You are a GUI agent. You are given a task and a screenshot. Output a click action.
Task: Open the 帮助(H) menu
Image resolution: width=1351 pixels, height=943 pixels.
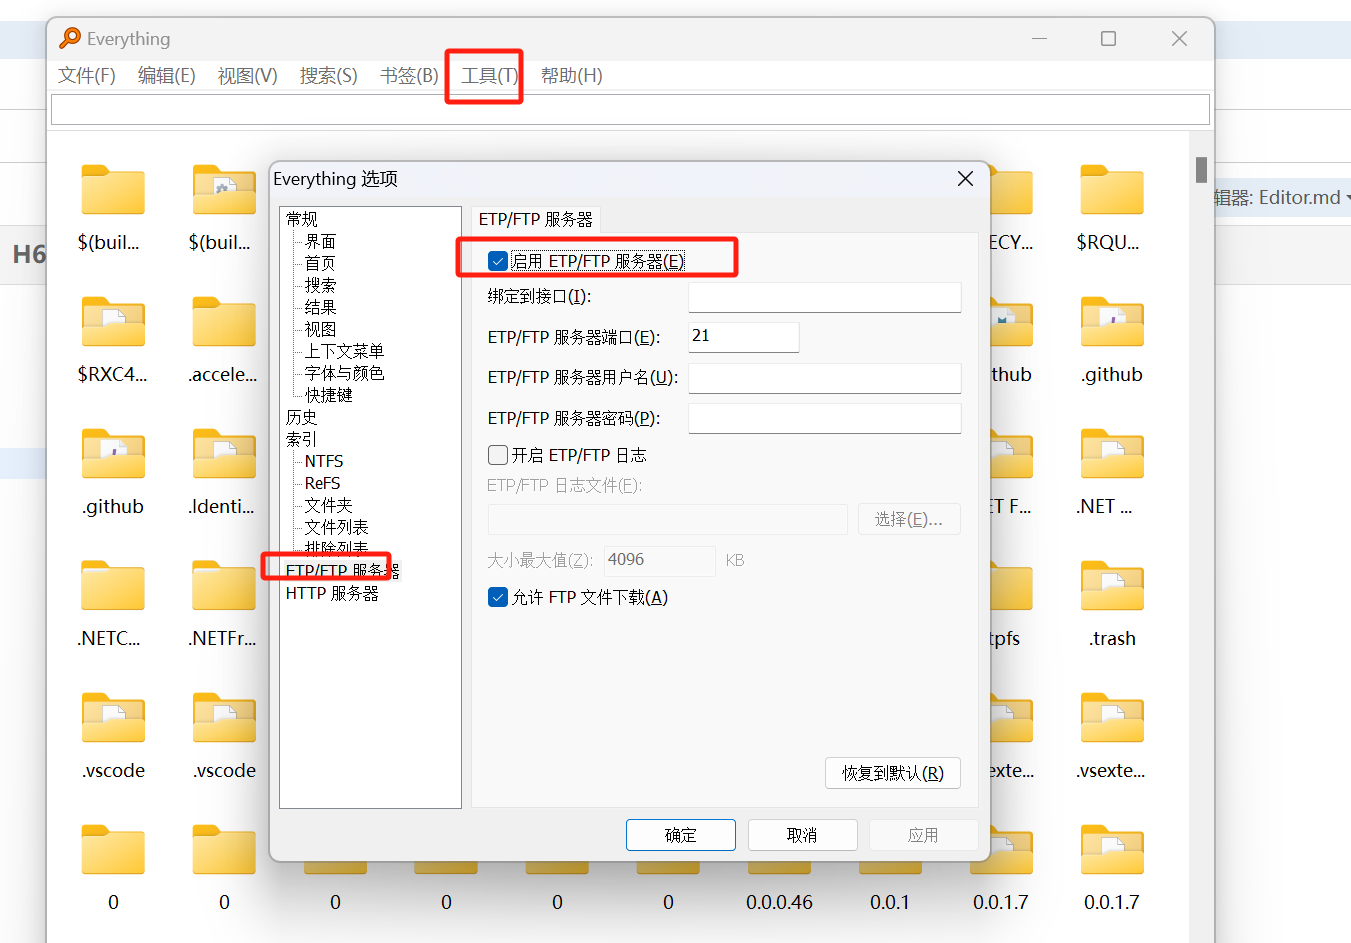tap(572, 75)
